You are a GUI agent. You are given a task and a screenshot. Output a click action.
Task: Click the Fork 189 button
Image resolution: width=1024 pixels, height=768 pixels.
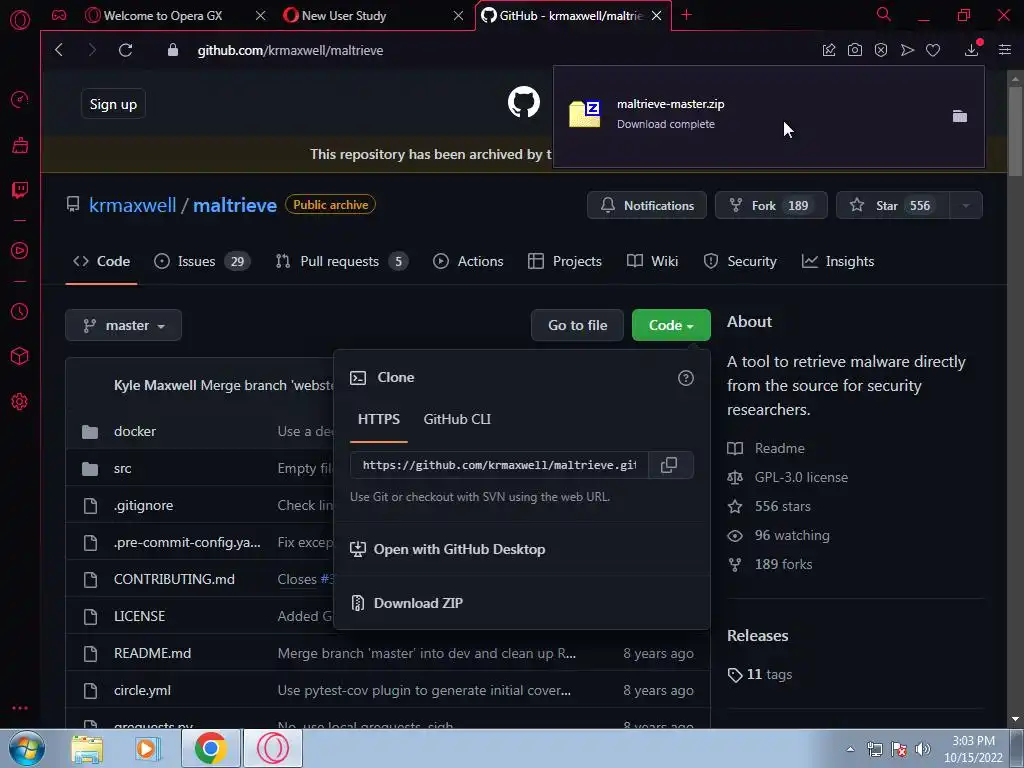[771, 206]
